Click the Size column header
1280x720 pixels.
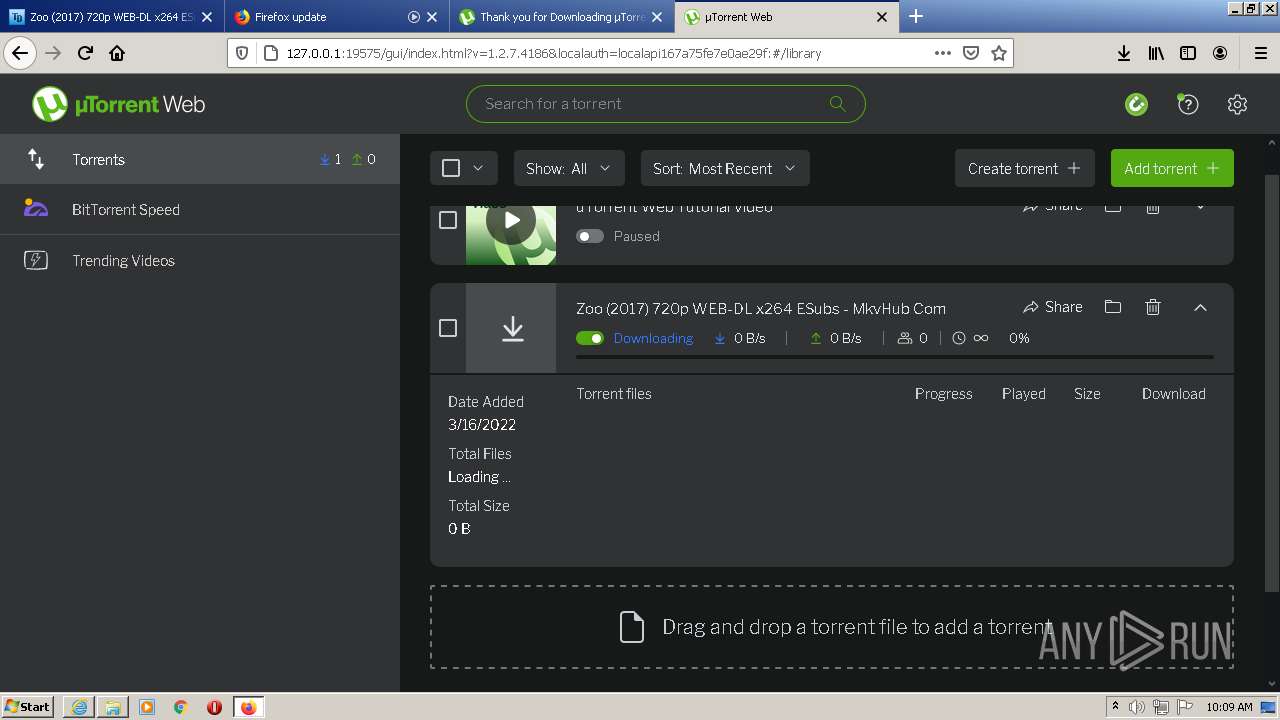(1087, 394)
